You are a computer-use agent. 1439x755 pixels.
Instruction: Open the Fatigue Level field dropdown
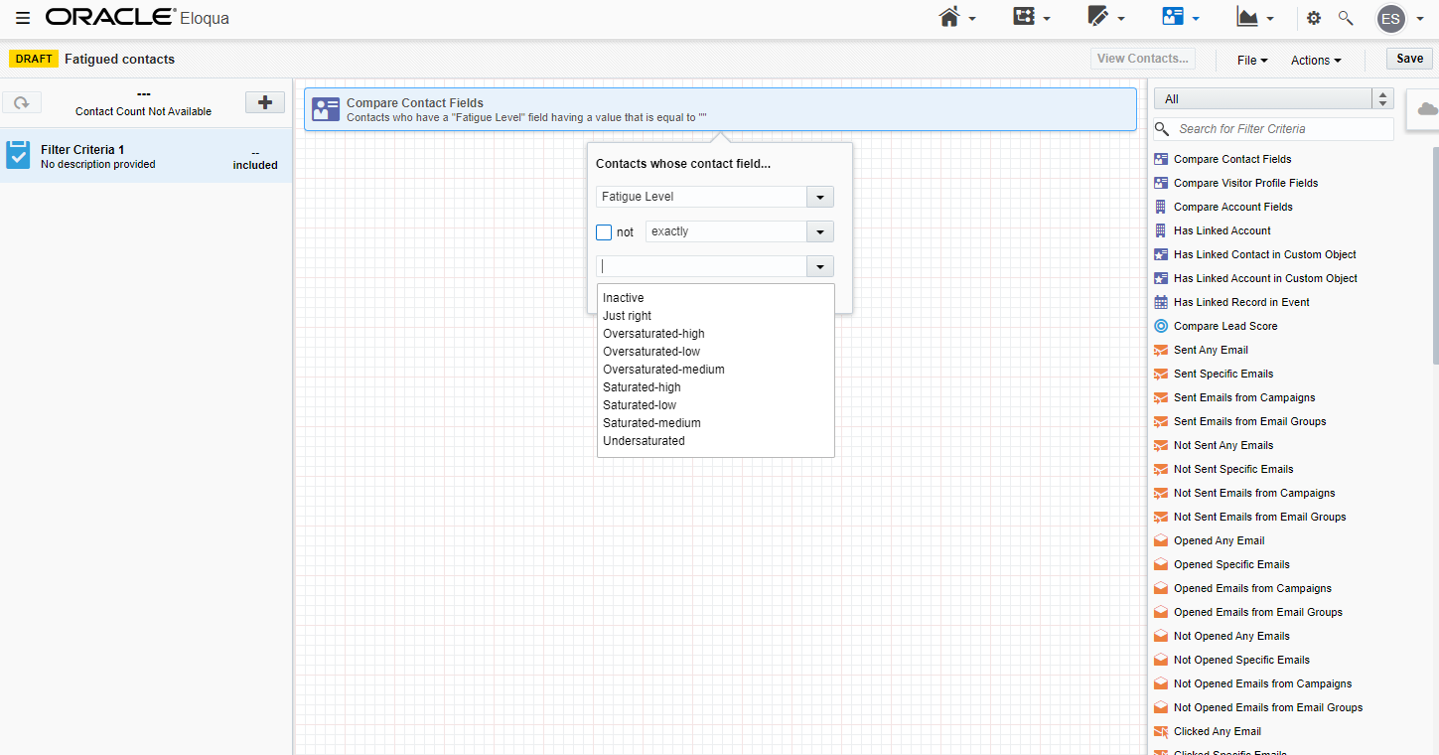click(x=819, y=196)
